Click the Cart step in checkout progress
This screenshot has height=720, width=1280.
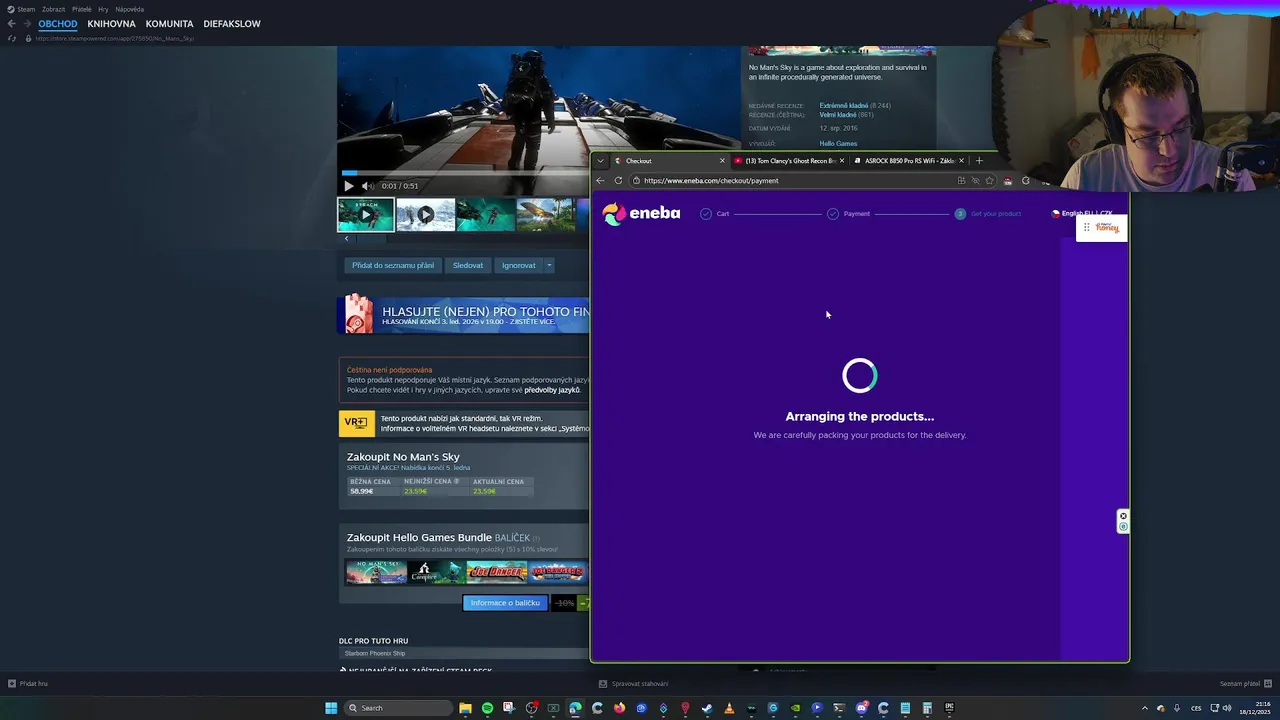tap(715, 214)
